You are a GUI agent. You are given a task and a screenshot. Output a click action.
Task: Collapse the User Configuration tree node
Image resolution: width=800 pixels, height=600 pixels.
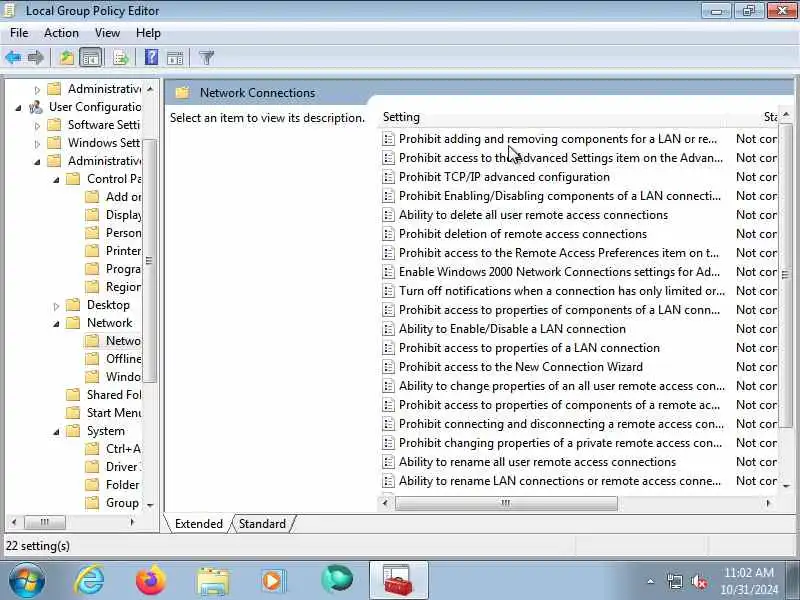18,108
